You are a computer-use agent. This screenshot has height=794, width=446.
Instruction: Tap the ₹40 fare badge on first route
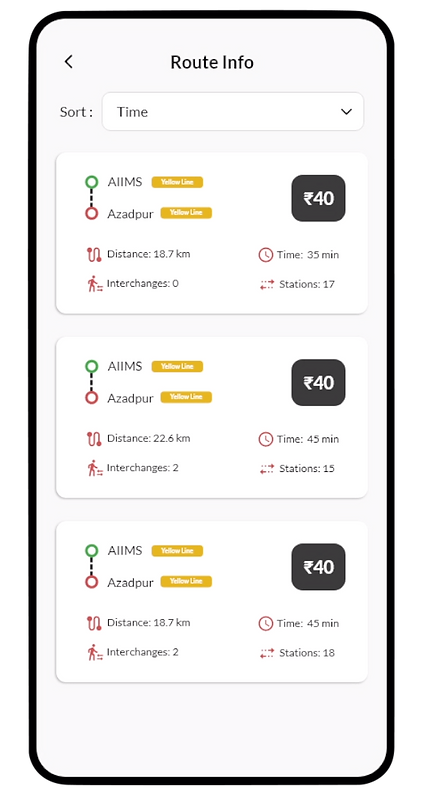pyautogui.click(x=318, y=198)
